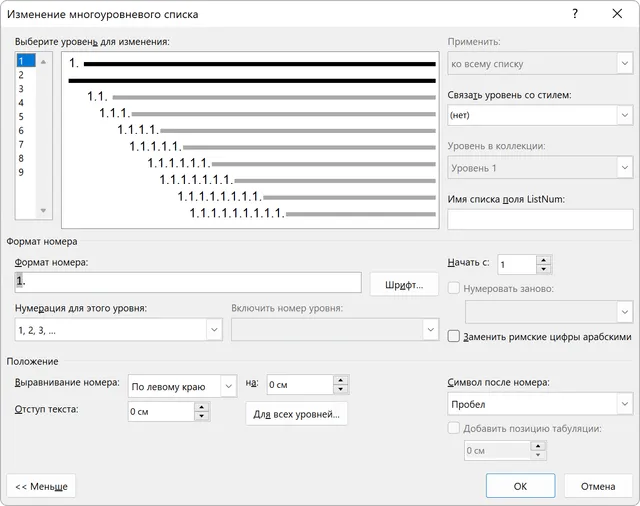Select level 9 in the level list

click(x=26, y=172)
